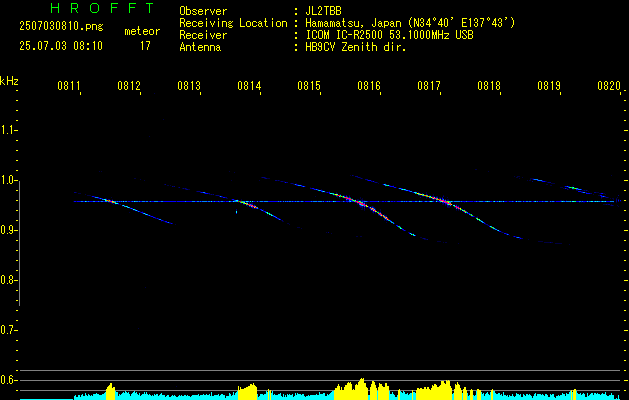Click the meteor count value 17

click(145, 46)
